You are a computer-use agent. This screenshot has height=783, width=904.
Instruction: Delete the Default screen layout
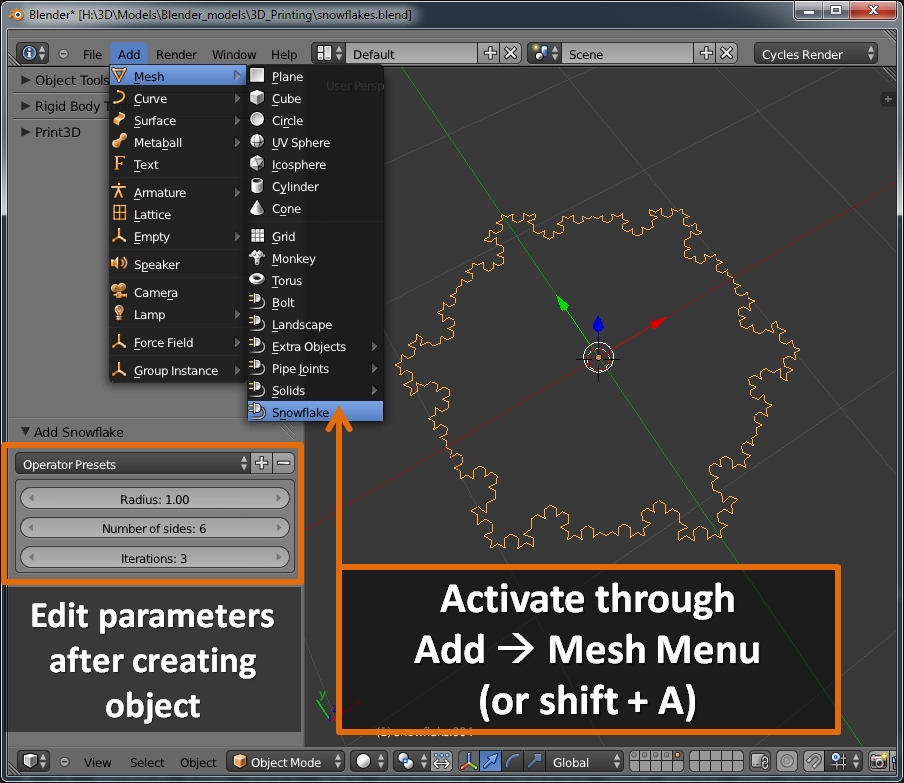pos(511,54)
